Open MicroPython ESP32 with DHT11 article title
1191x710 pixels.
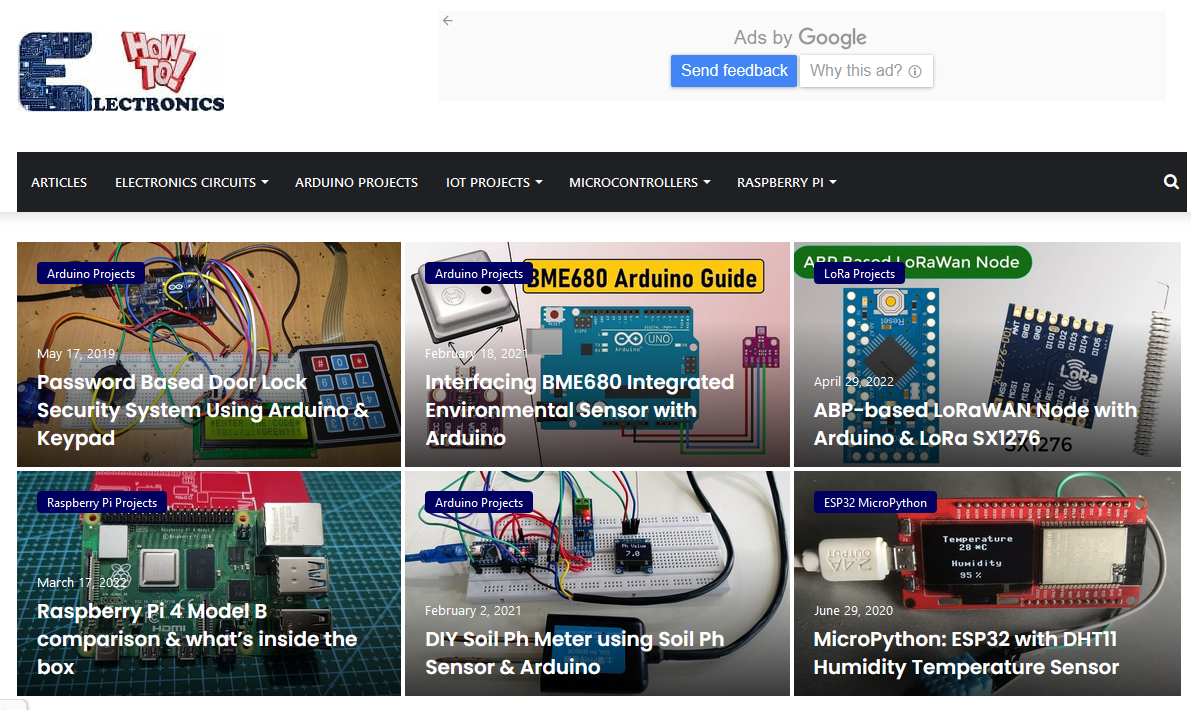[x=966, y=653]
